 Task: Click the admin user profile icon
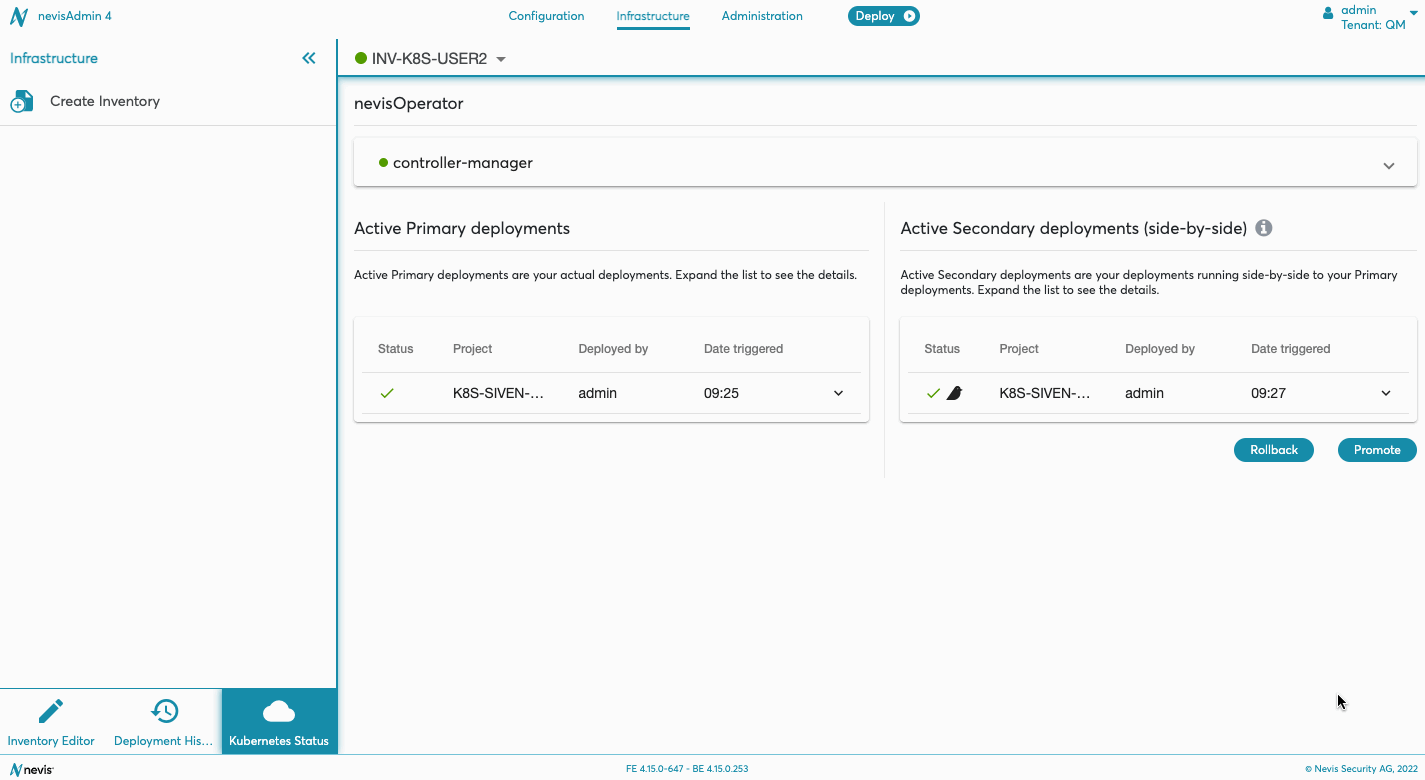click(1328, 14)
